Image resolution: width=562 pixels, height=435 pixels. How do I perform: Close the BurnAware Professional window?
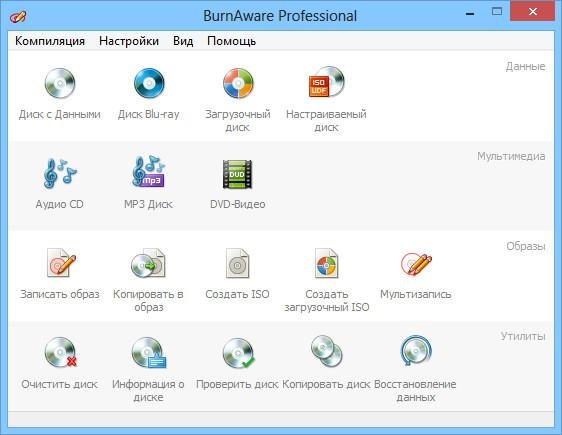coord(533,11)
